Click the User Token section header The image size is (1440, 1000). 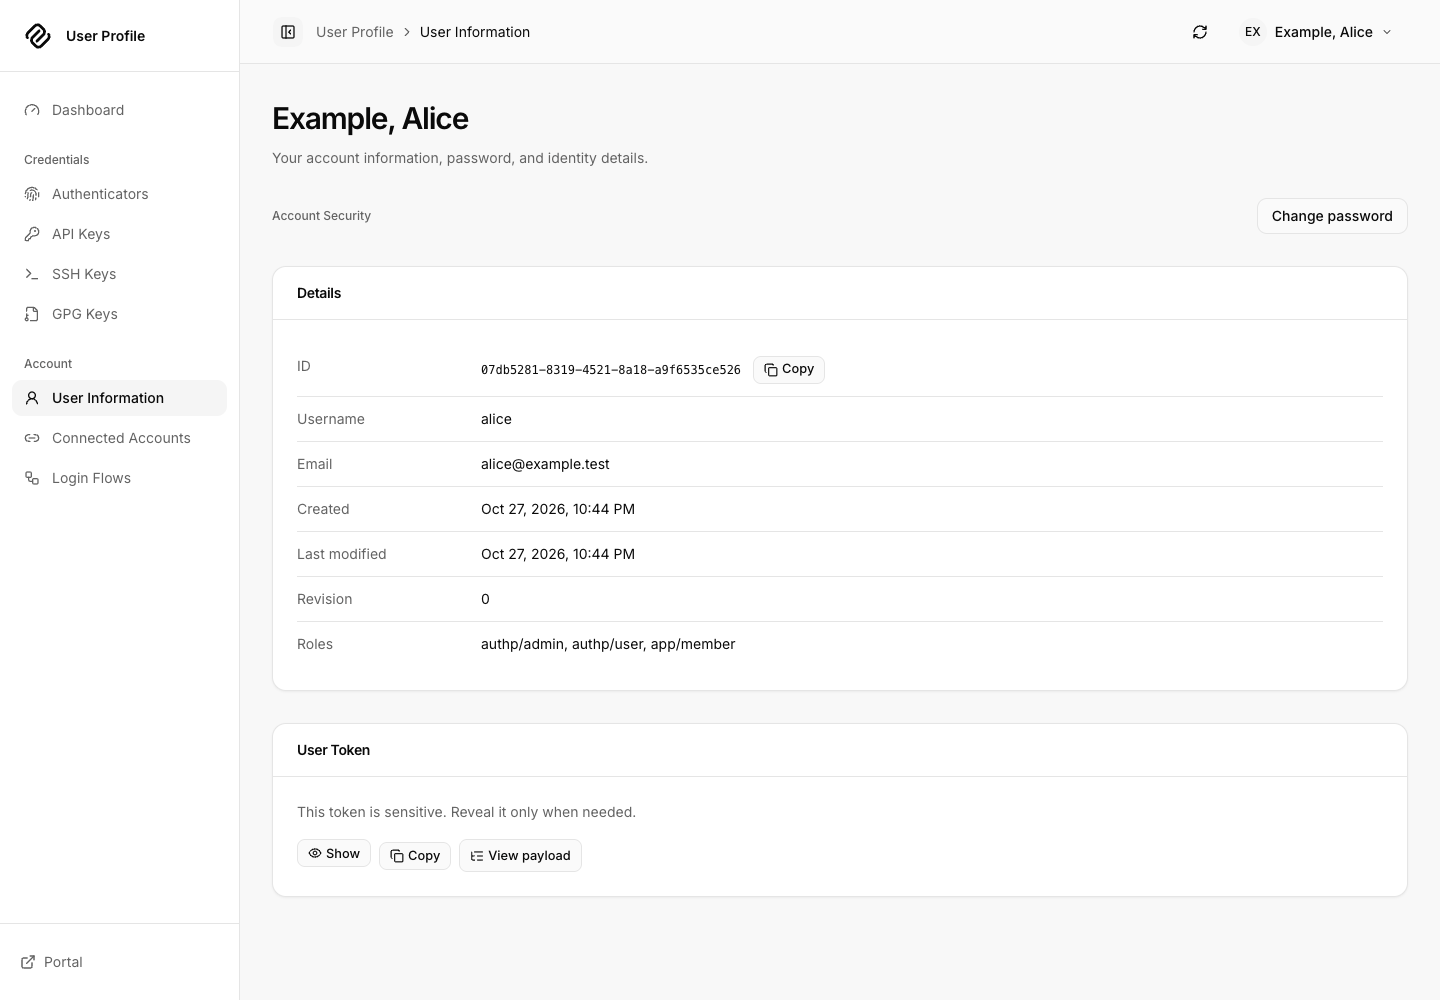point(333,750)
